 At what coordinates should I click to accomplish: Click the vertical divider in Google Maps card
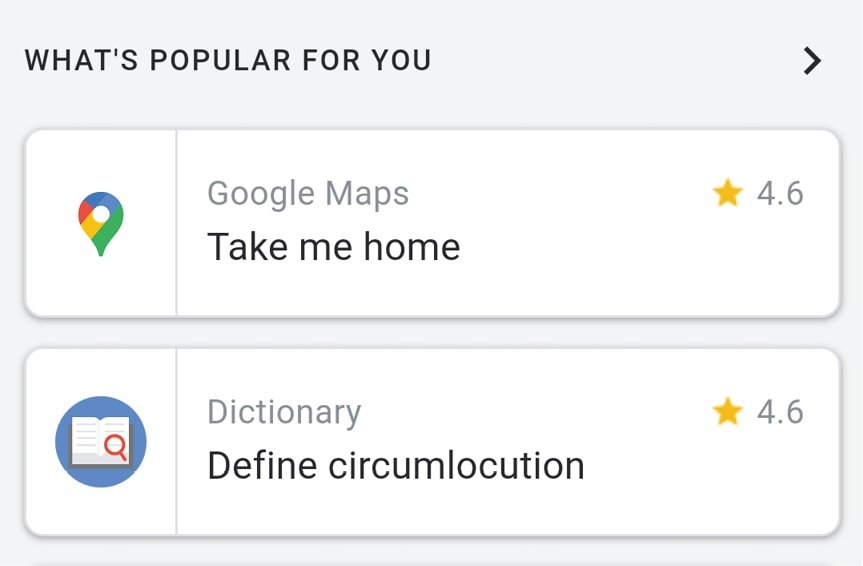[x=176, y=223]
